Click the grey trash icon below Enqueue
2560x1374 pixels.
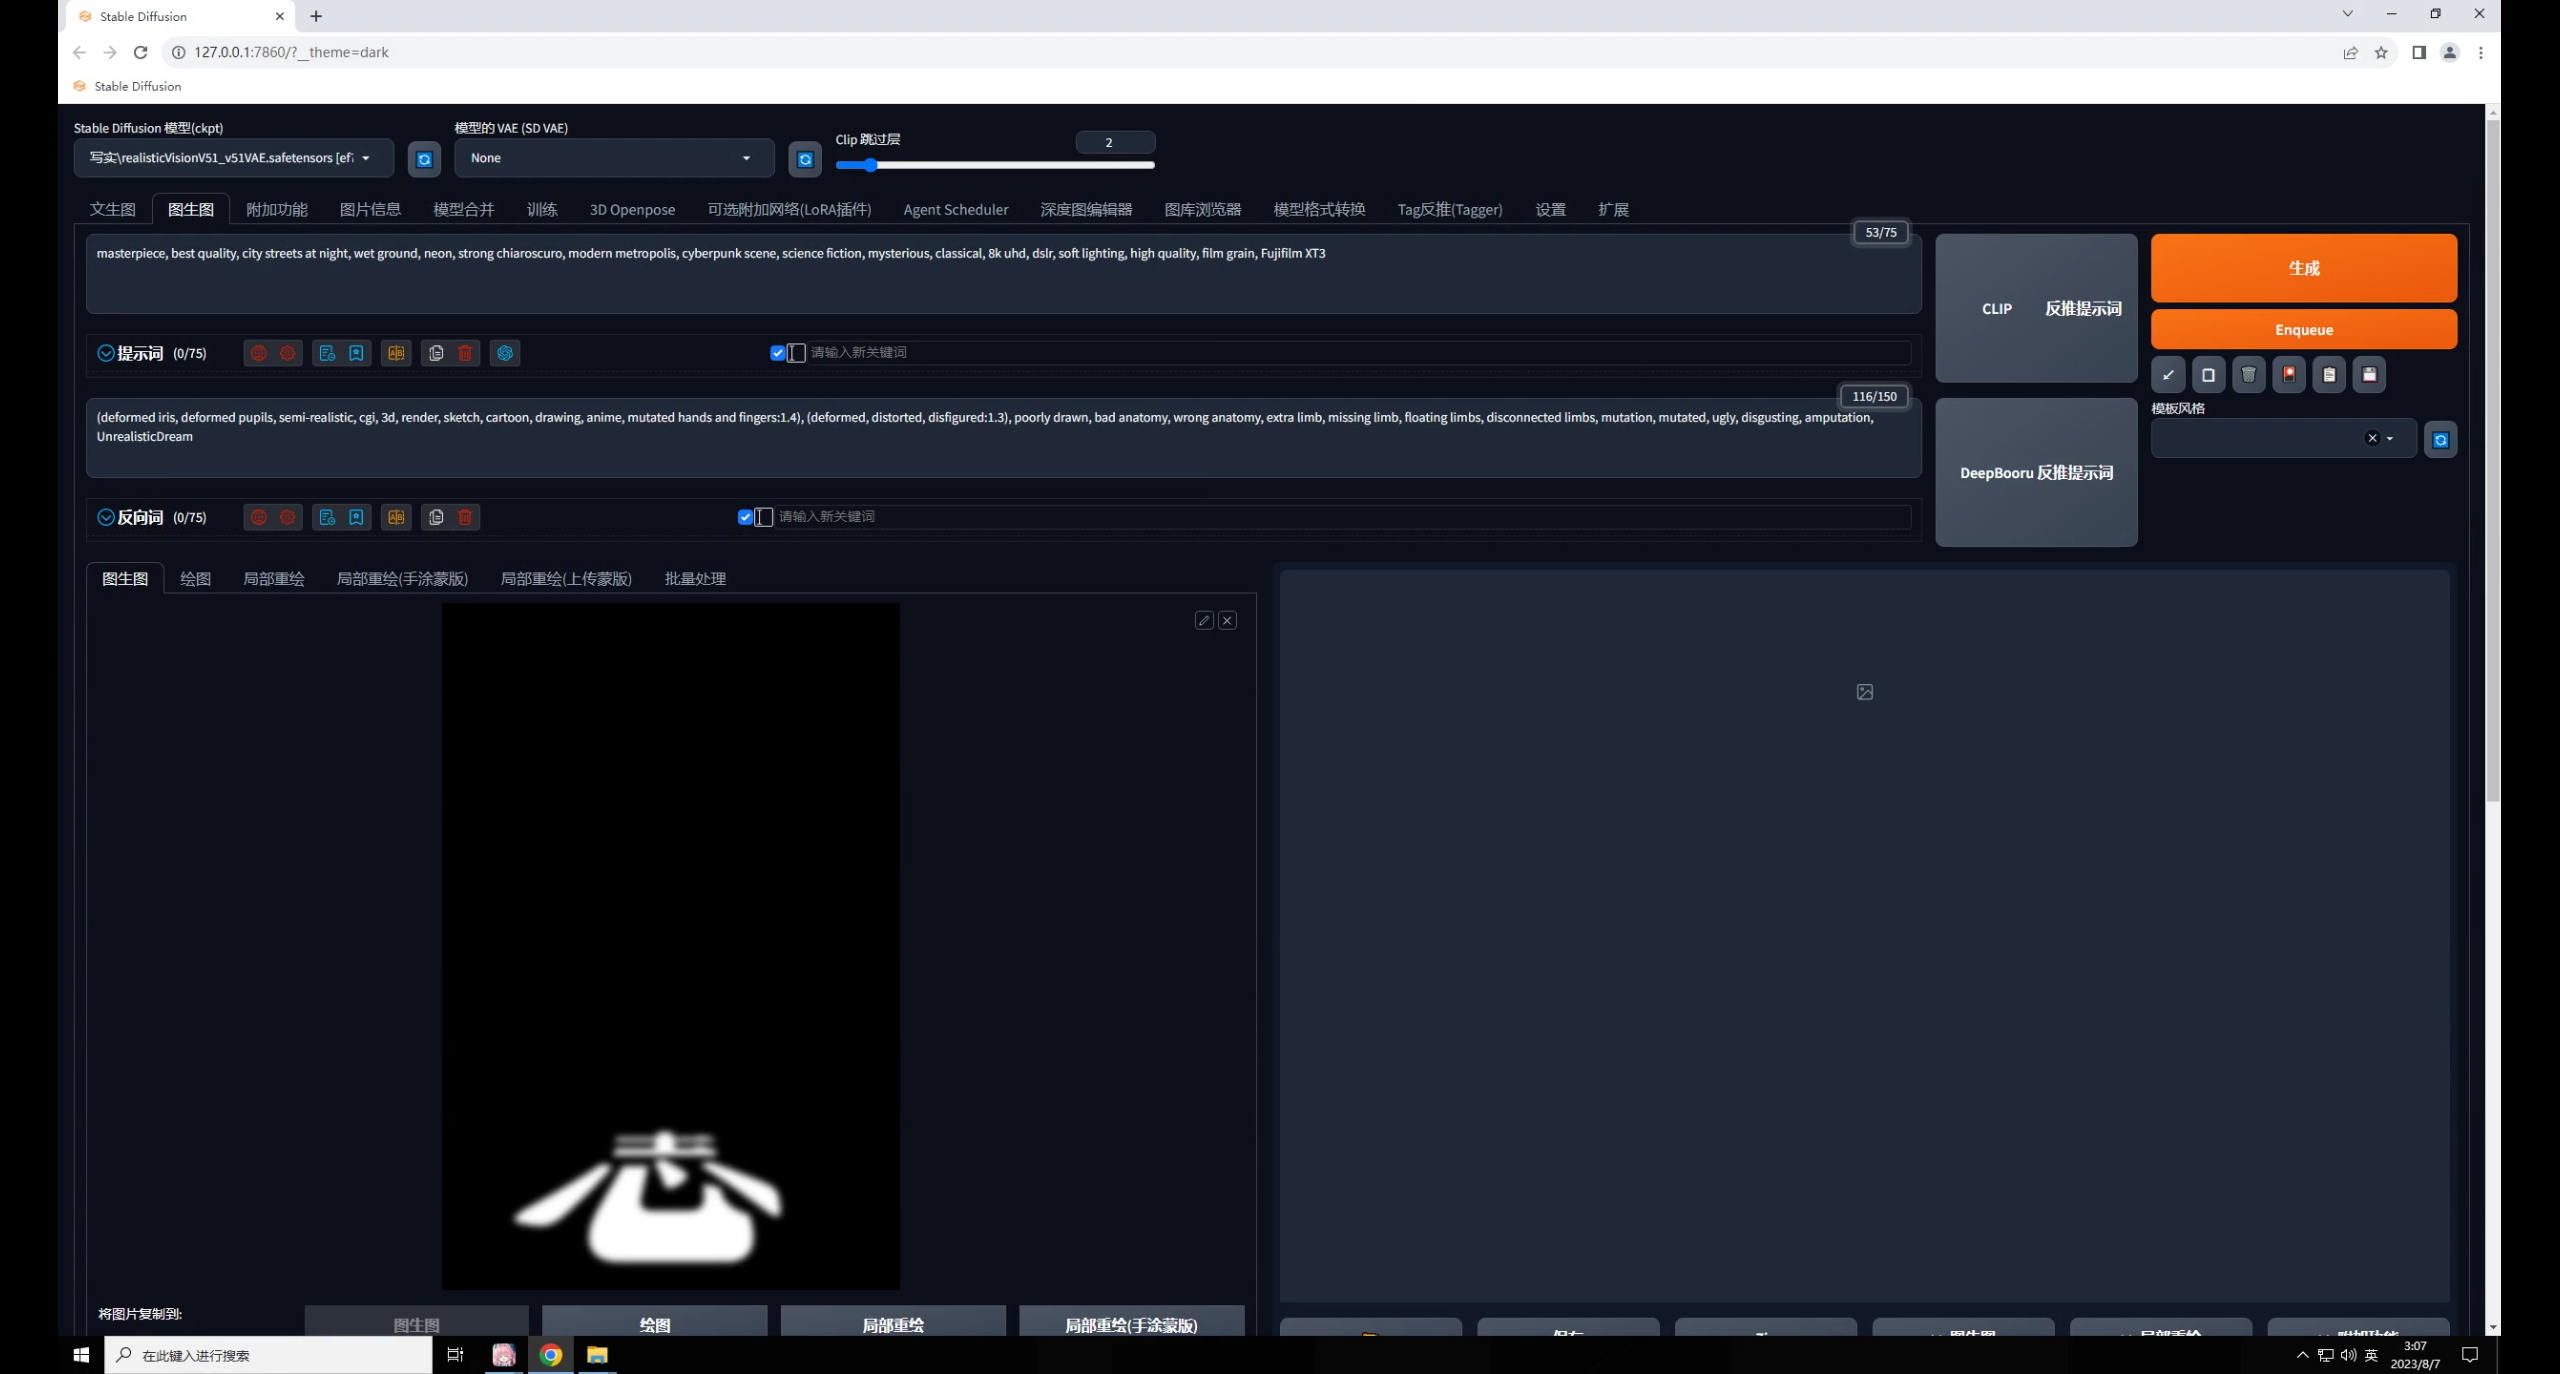(x=2248, y=375)
